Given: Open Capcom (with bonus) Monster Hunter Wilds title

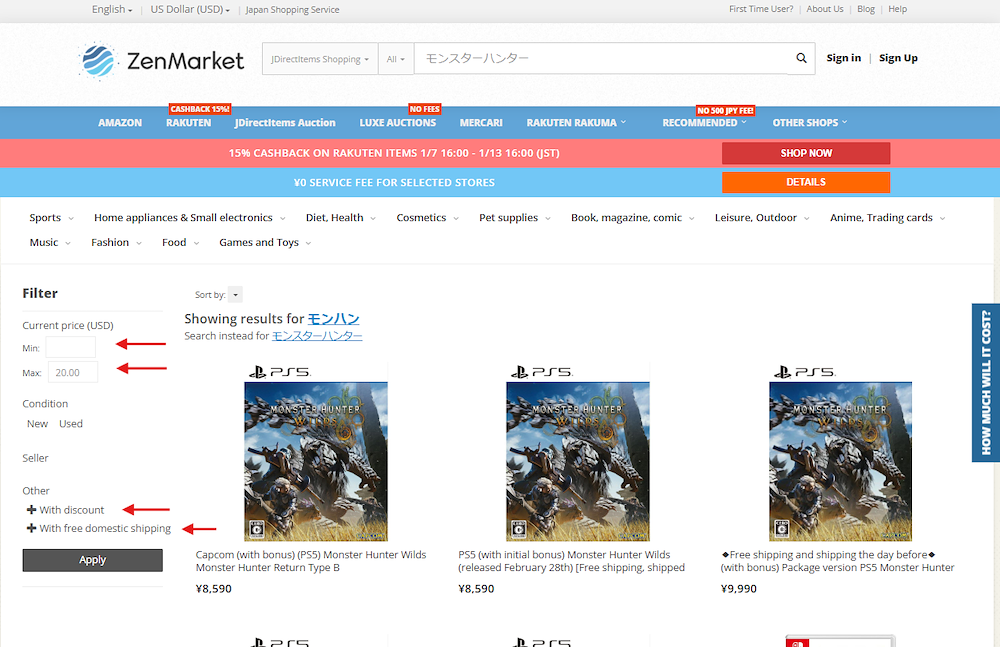Looking at the screenshot, I should pyautogui.click(x=311, y=561).
